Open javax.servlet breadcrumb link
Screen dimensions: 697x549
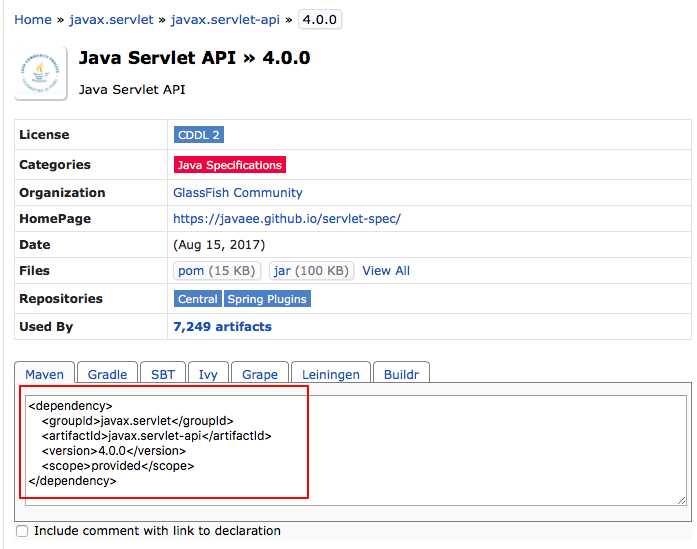tap(111, 20)
